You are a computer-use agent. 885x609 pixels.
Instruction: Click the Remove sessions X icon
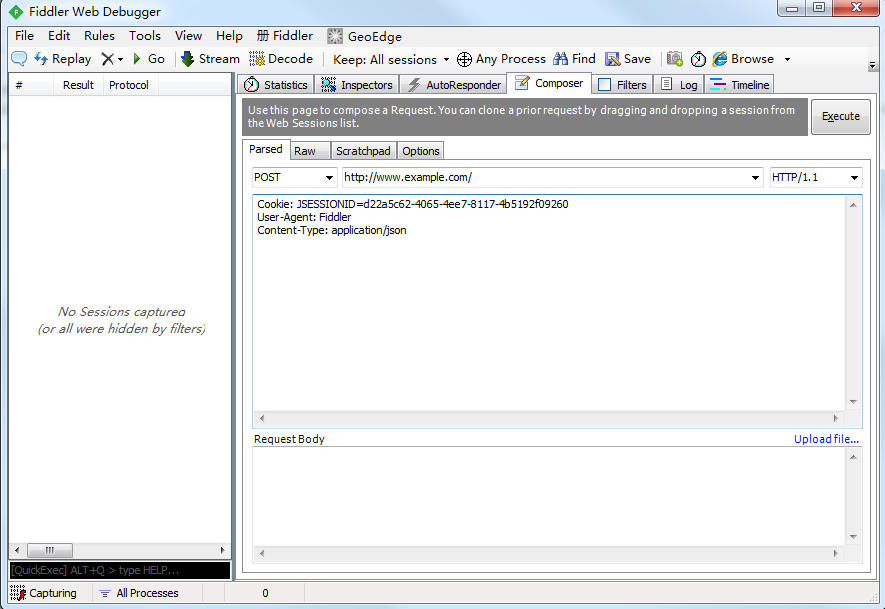[107, 59]
